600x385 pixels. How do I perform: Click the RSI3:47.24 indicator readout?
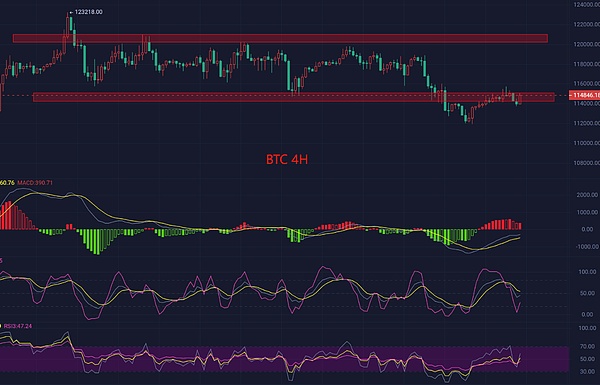coord(18,326)
